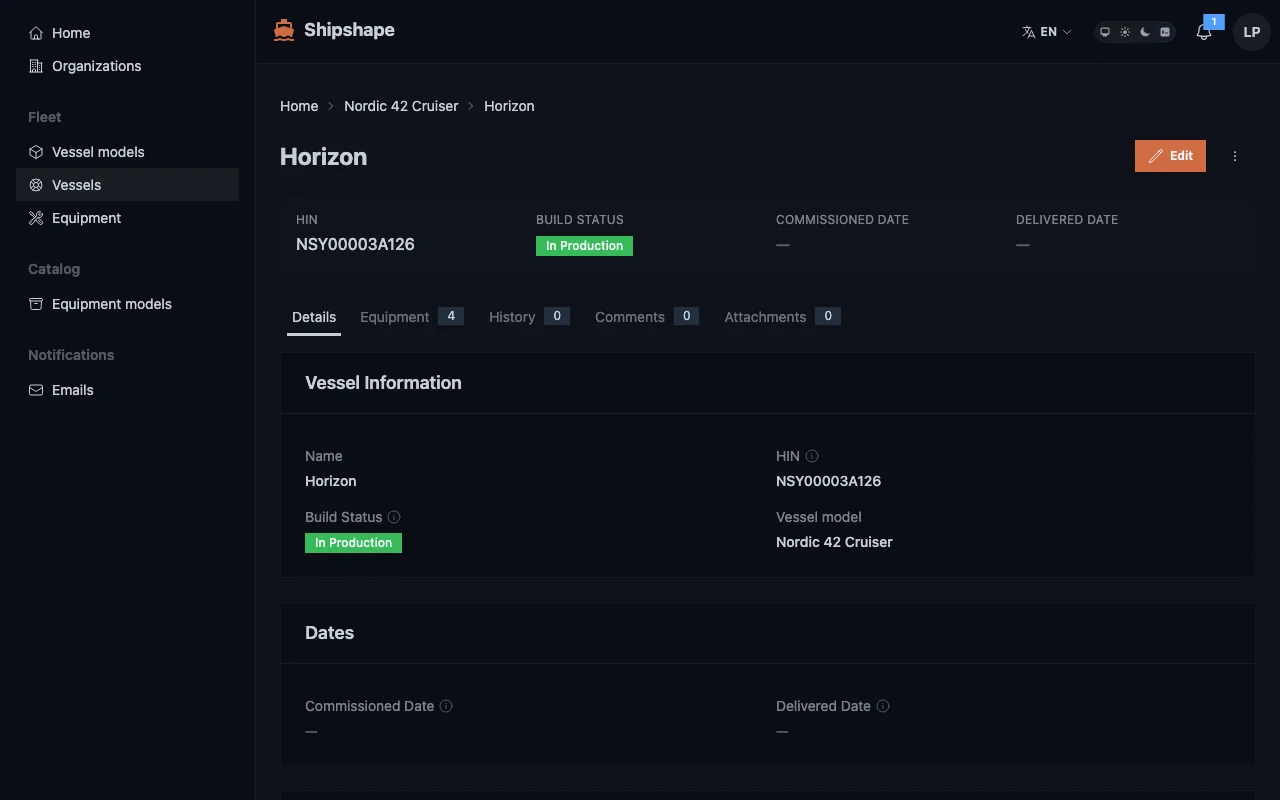This screenshot has height=800, width=1280.
Task: Enable dark theme with moon icon
Action: coord(1144,32)
